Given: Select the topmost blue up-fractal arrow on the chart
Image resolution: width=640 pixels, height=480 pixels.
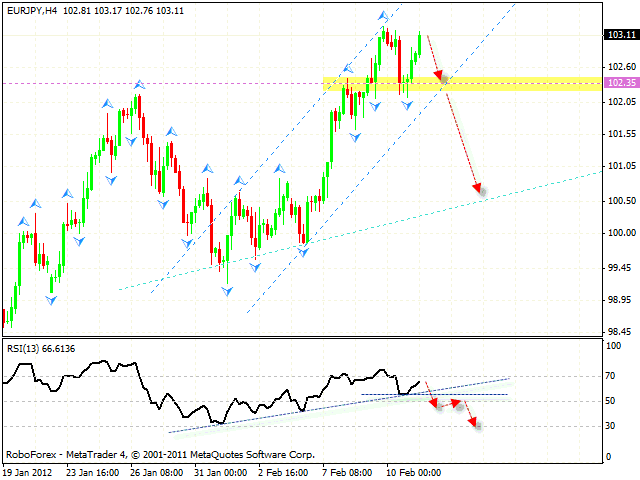Looking at the screenshot, I should [x=383, y=17].
